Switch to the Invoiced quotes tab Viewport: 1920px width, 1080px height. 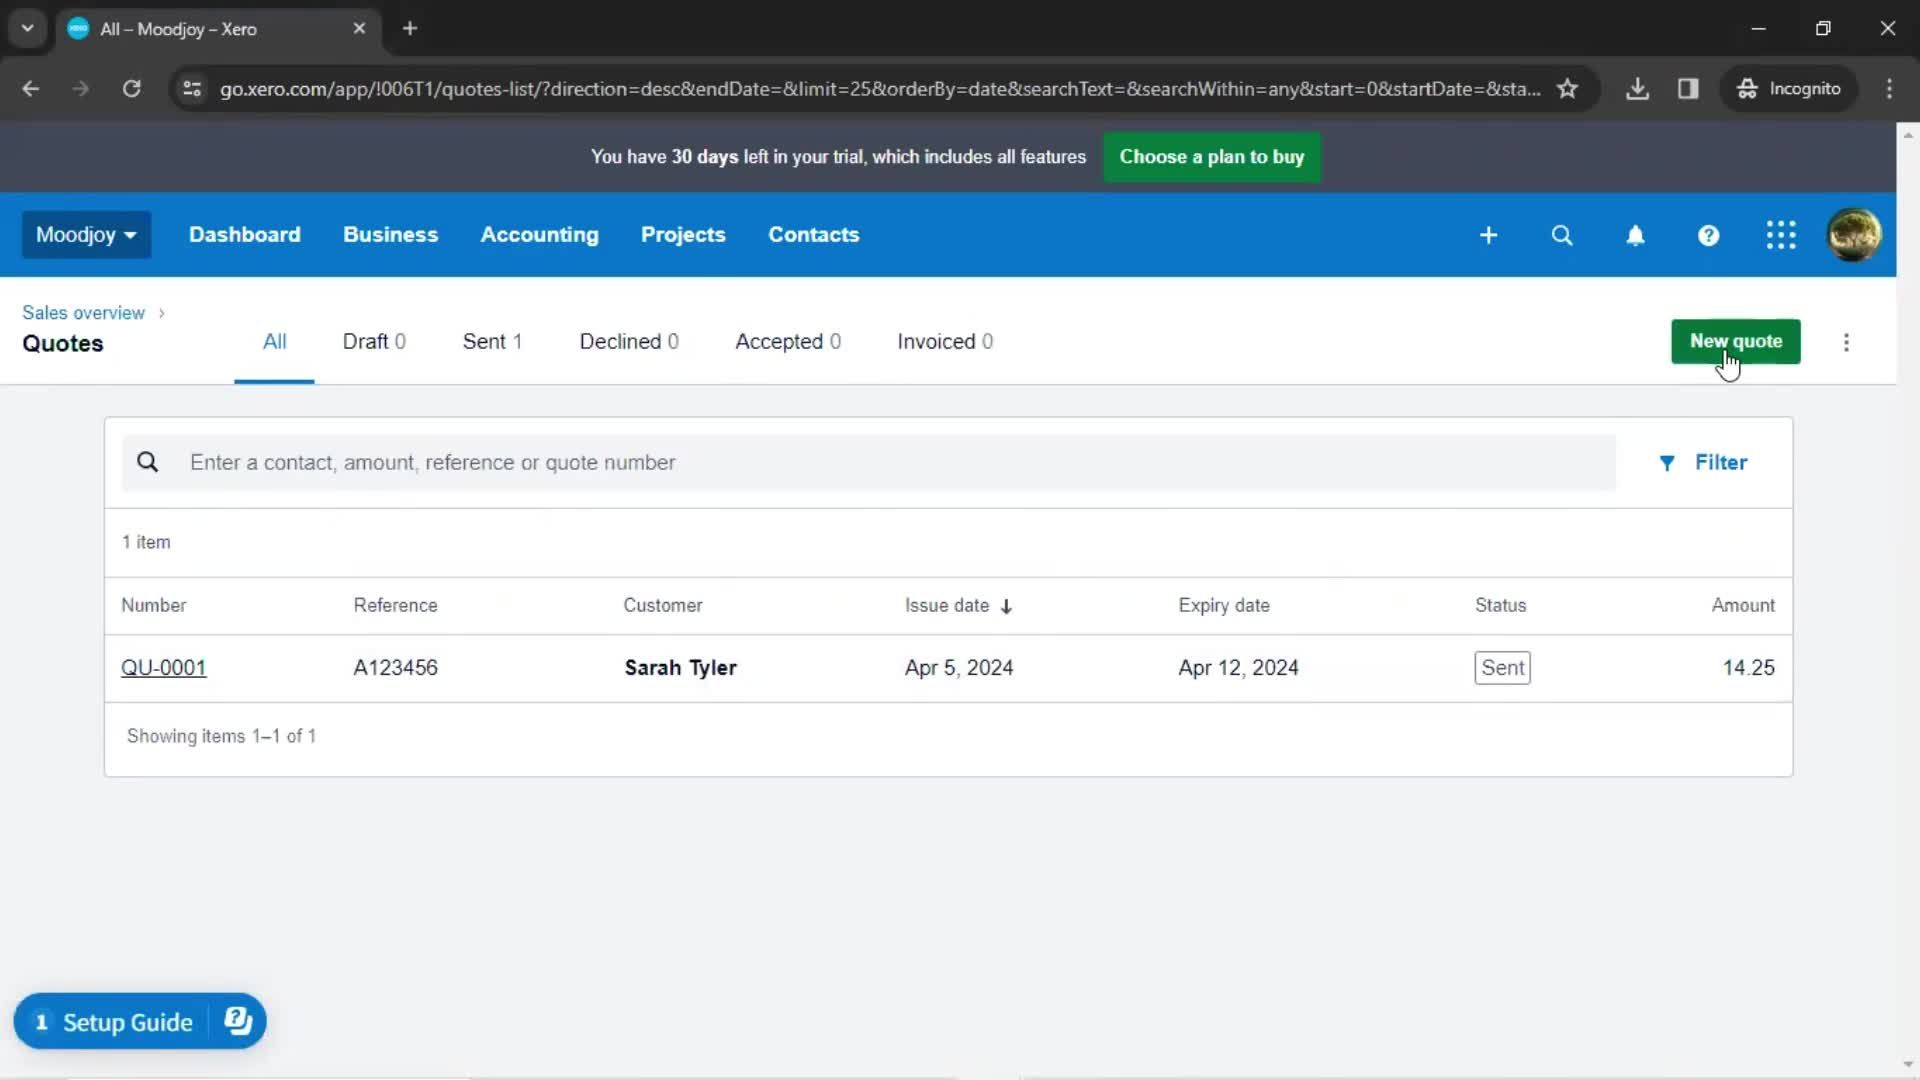(945, 342)
